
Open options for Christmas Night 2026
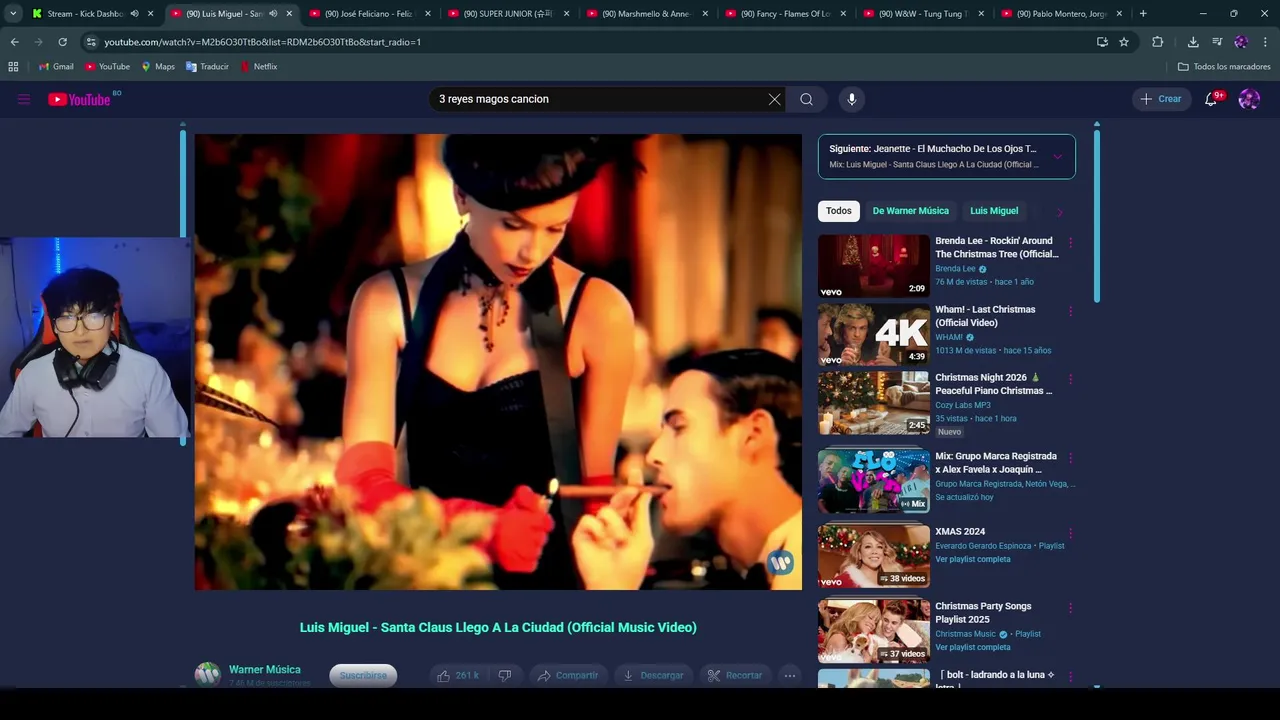1070,379
